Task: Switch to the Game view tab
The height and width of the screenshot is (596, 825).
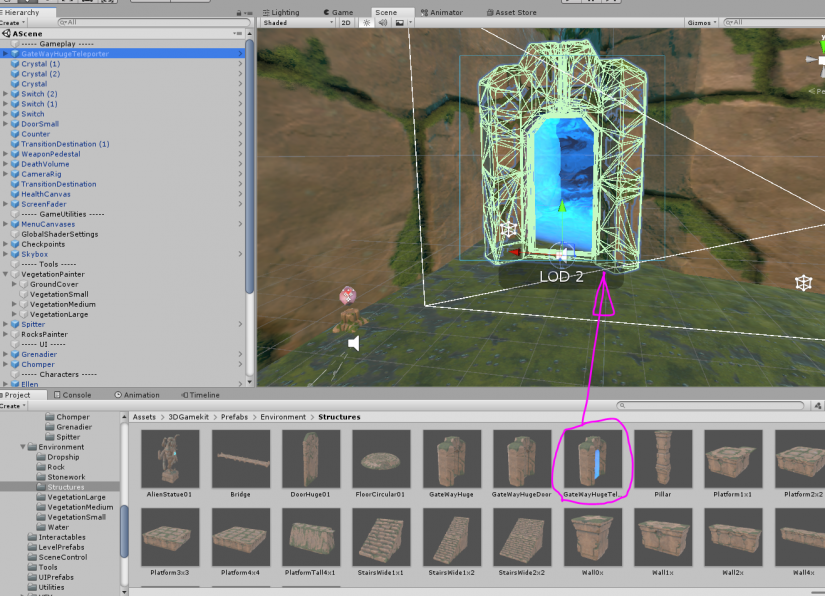Action: [x=340, y=11]
